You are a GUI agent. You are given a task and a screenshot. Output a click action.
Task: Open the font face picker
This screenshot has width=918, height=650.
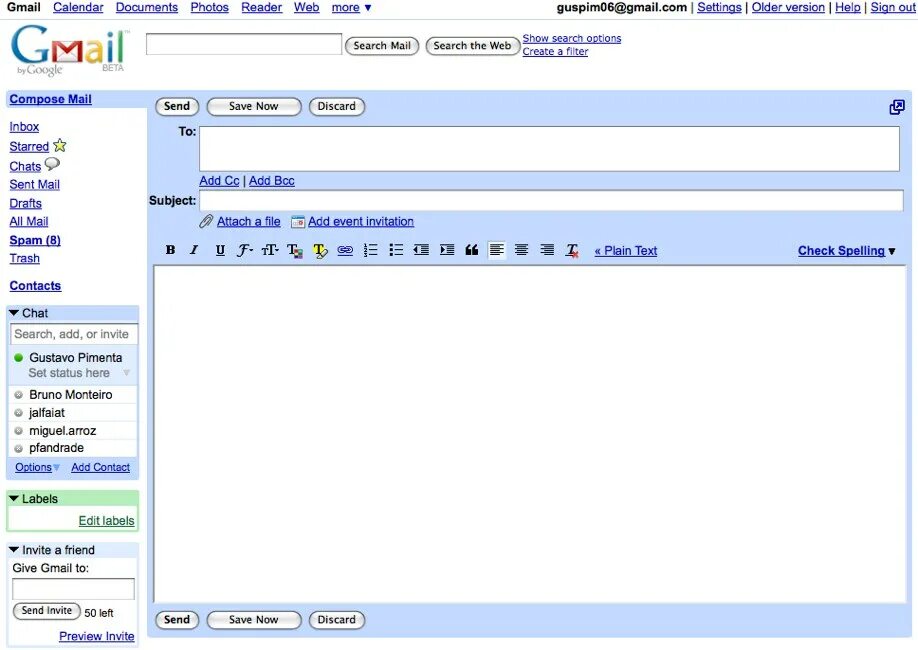[245, 250]
